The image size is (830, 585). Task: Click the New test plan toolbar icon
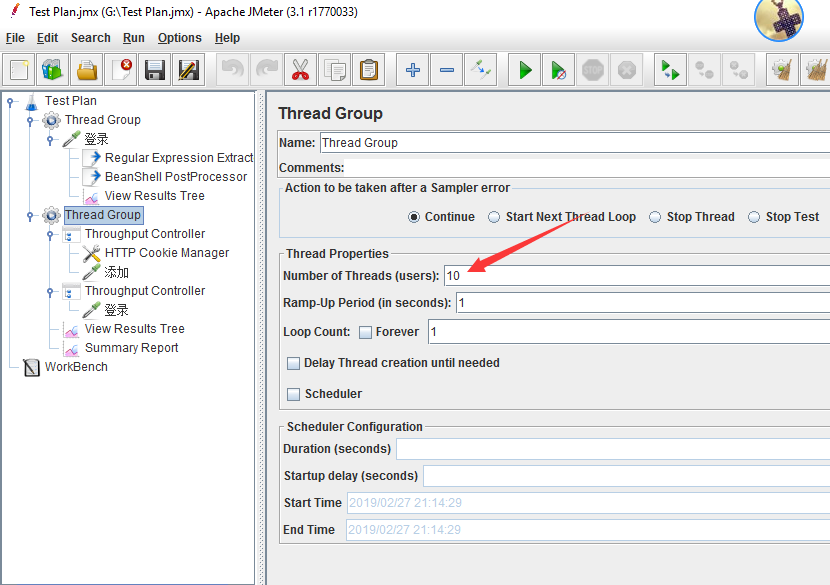(19, 70)
